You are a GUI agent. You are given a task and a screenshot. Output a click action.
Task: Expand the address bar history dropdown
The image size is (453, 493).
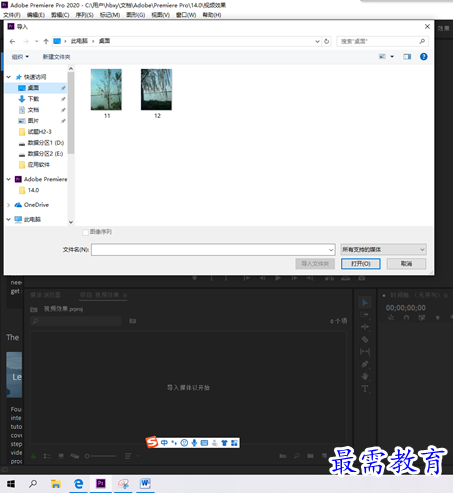point(317,41)
